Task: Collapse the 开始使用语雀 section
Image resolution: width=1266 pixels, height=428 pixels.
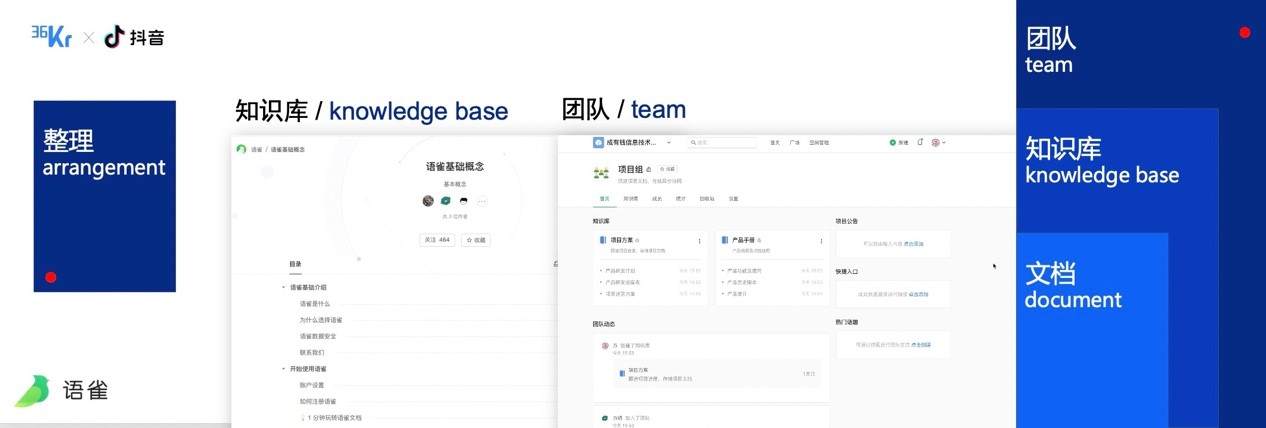Action: (x=284, y=369)
